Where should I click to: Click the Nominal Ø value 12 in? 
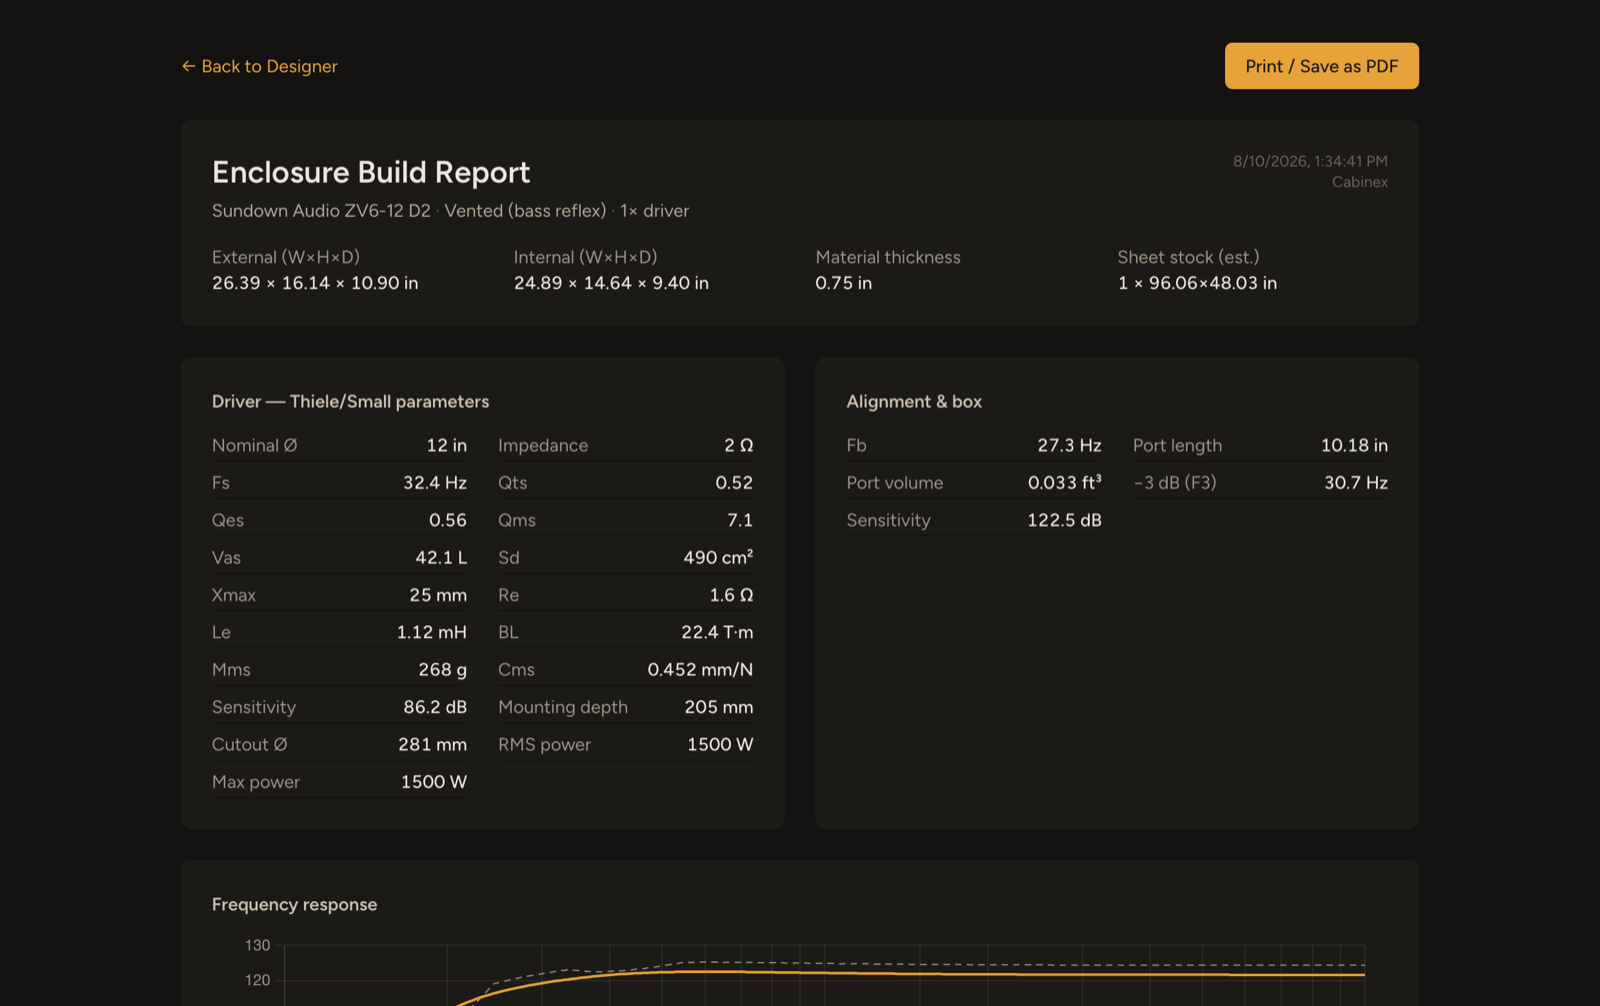446,445
